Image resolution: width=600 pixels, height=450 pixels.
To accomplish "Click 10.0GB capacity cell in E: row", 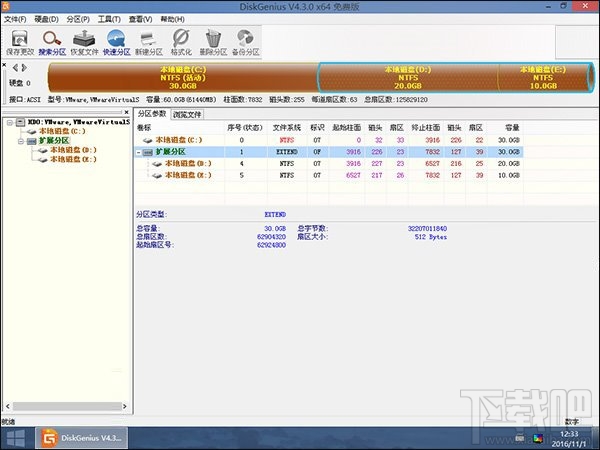I will click(509, 175).
